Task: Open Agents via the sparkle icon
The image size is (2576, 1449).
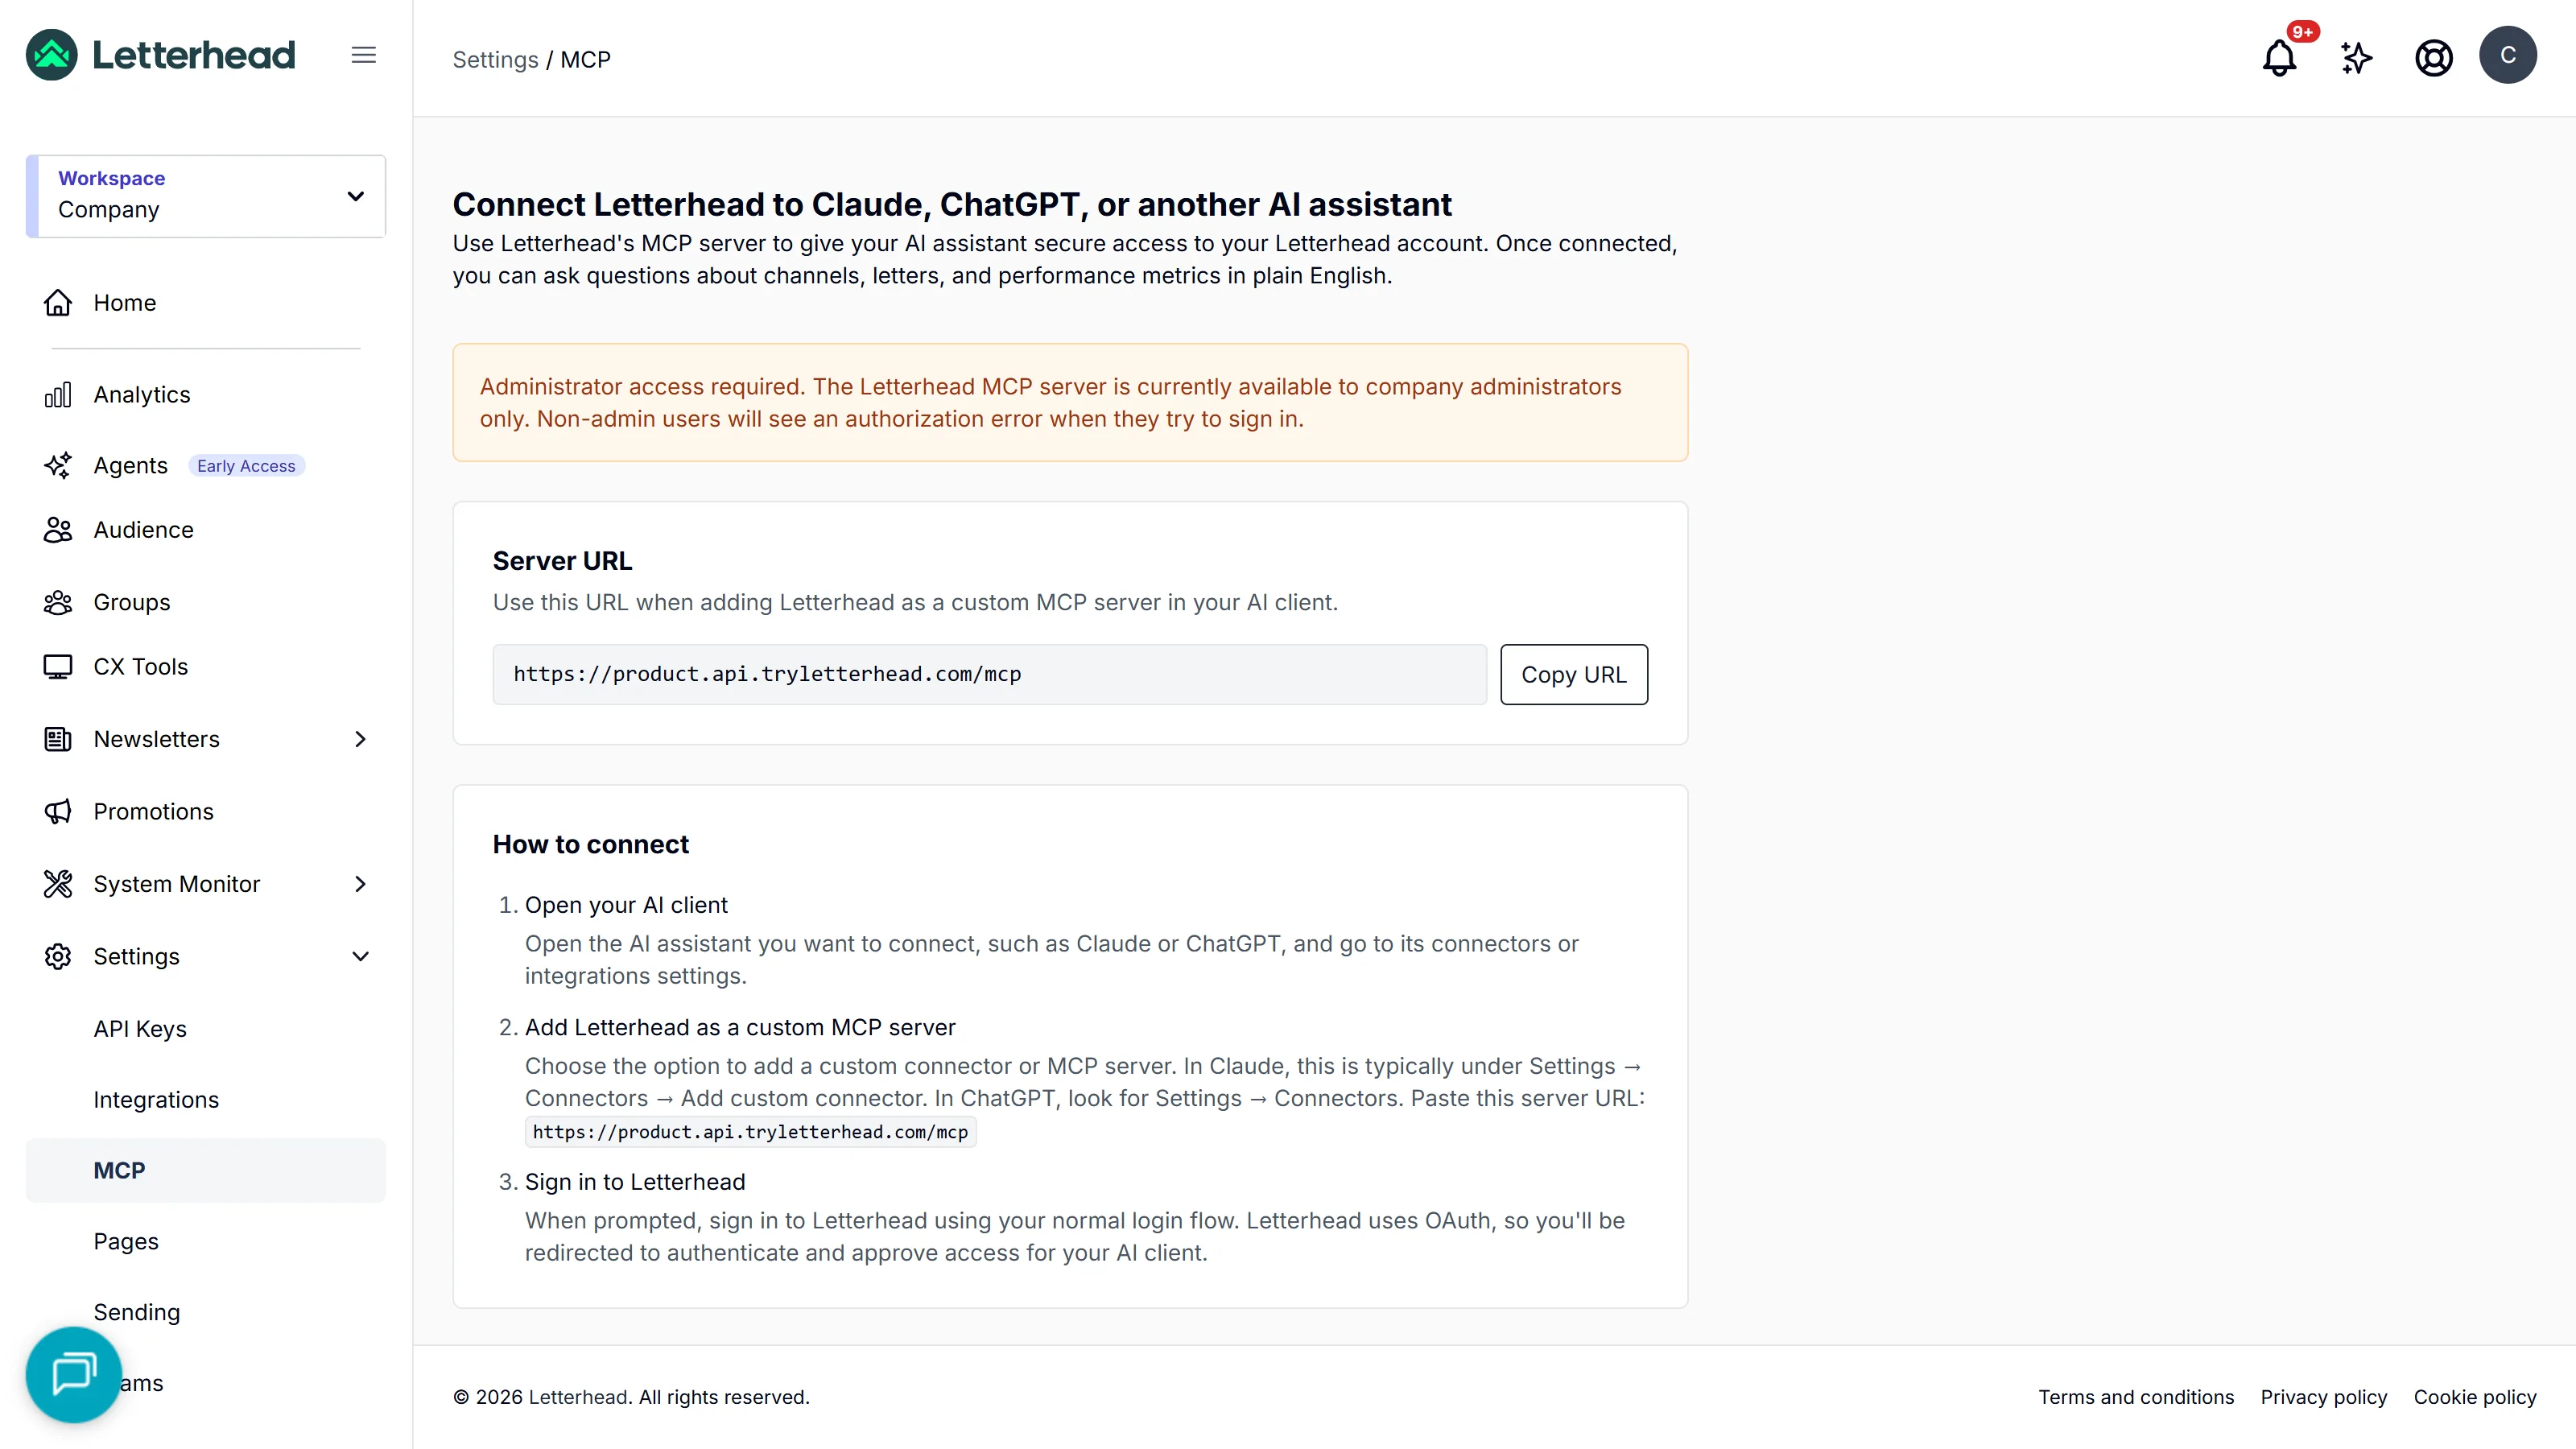Action: click(58, 466)
